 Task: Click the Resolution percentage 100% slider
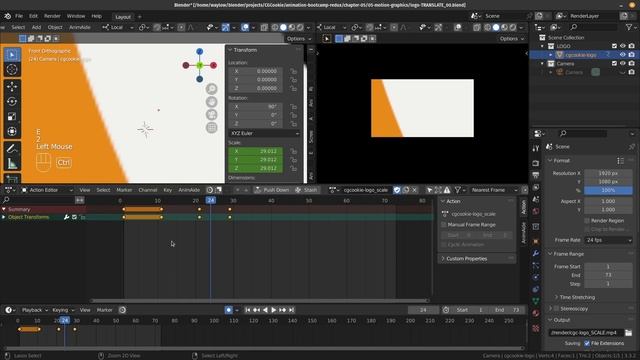pos(608,190)
